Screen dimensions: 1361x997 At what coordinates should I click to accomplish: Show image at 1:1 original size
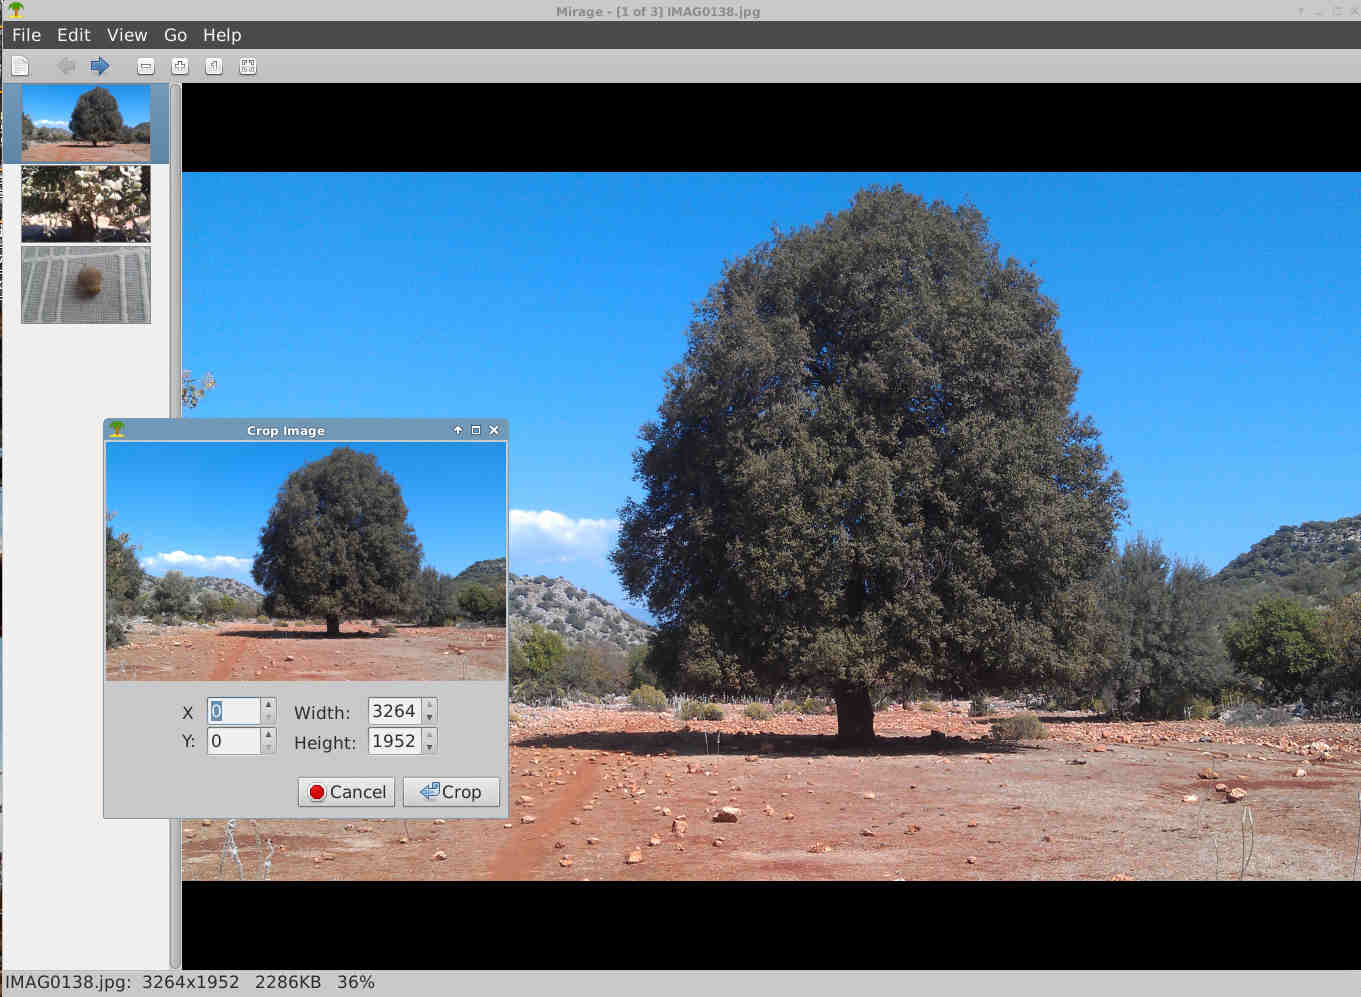pos(214,66)
